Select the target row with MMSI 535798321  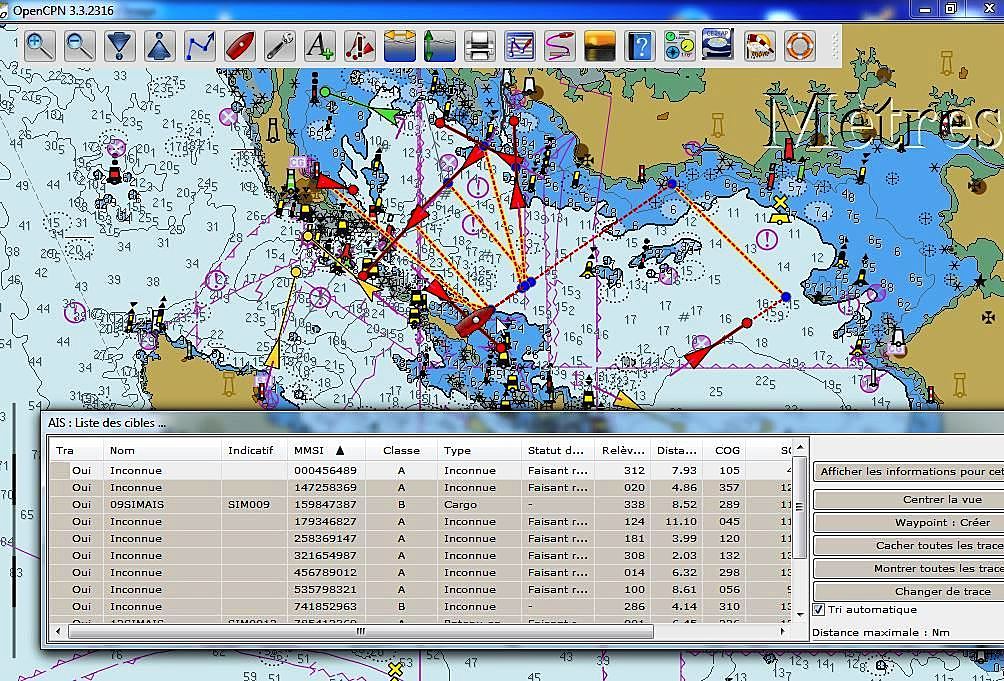(x=421, y=589)
